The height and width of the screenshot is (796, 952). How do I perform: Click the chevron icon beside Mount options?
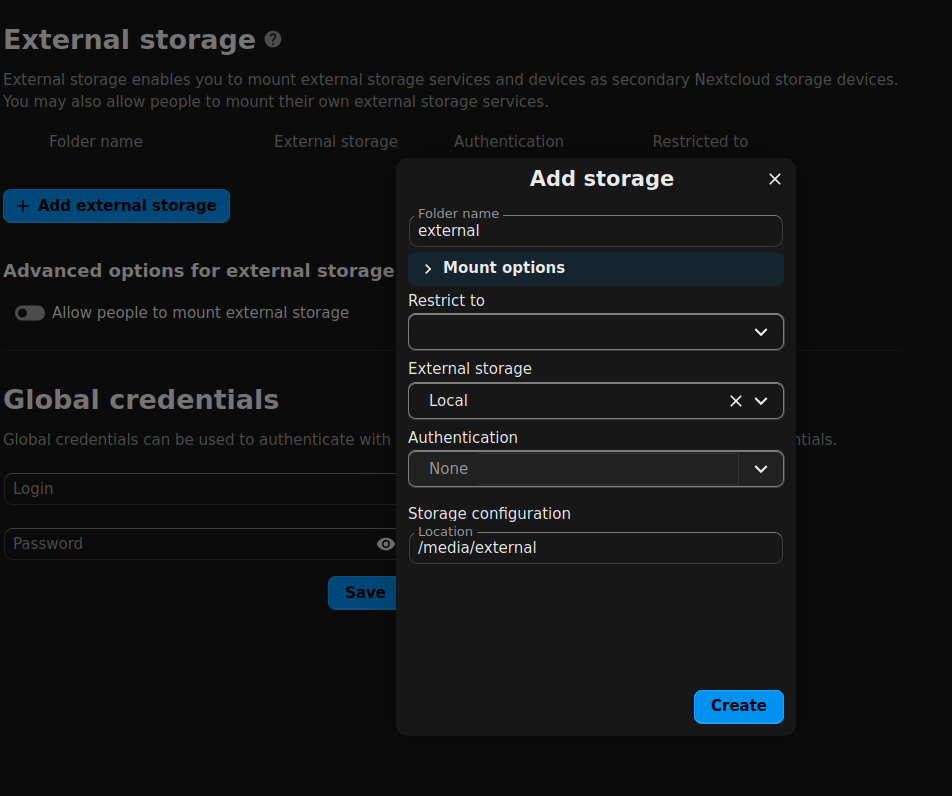click(x=428, y=268)
